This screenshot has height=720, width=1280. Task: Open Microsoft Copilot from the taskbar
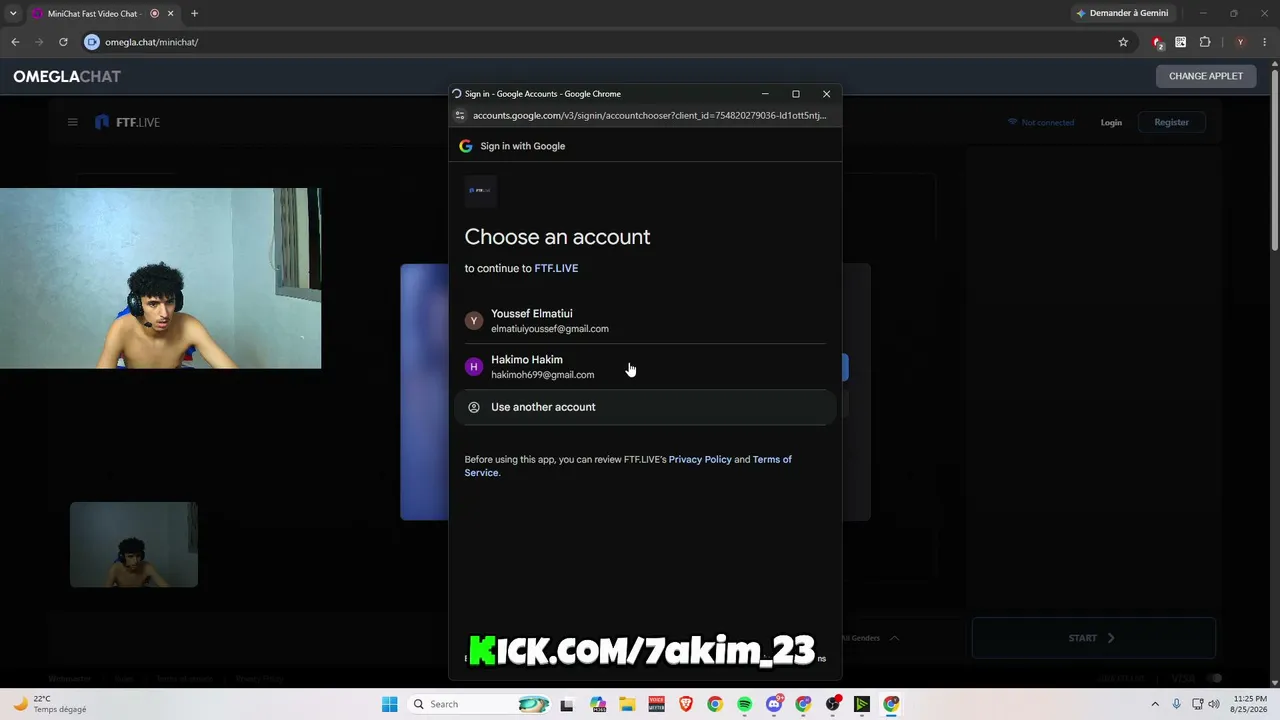coord(598,704)
